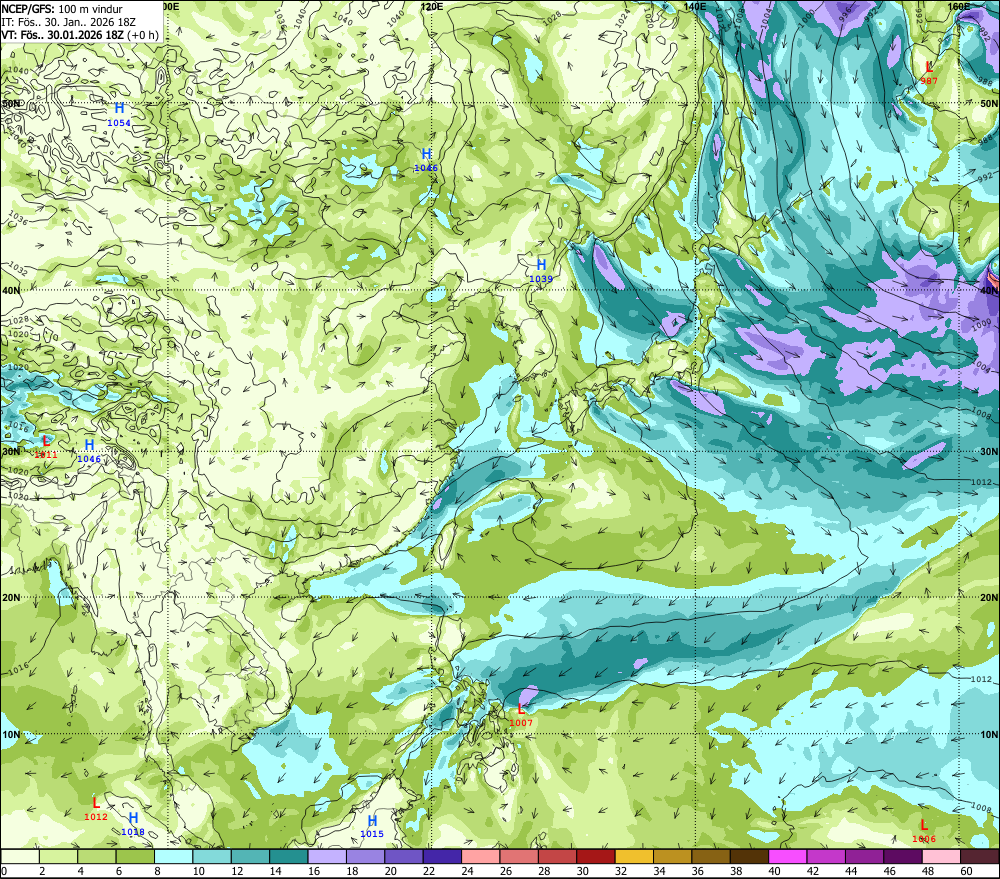Viewport: 1000px width, 879px height.
Task: Select the legend value label 24
Action: click(467, 871)
